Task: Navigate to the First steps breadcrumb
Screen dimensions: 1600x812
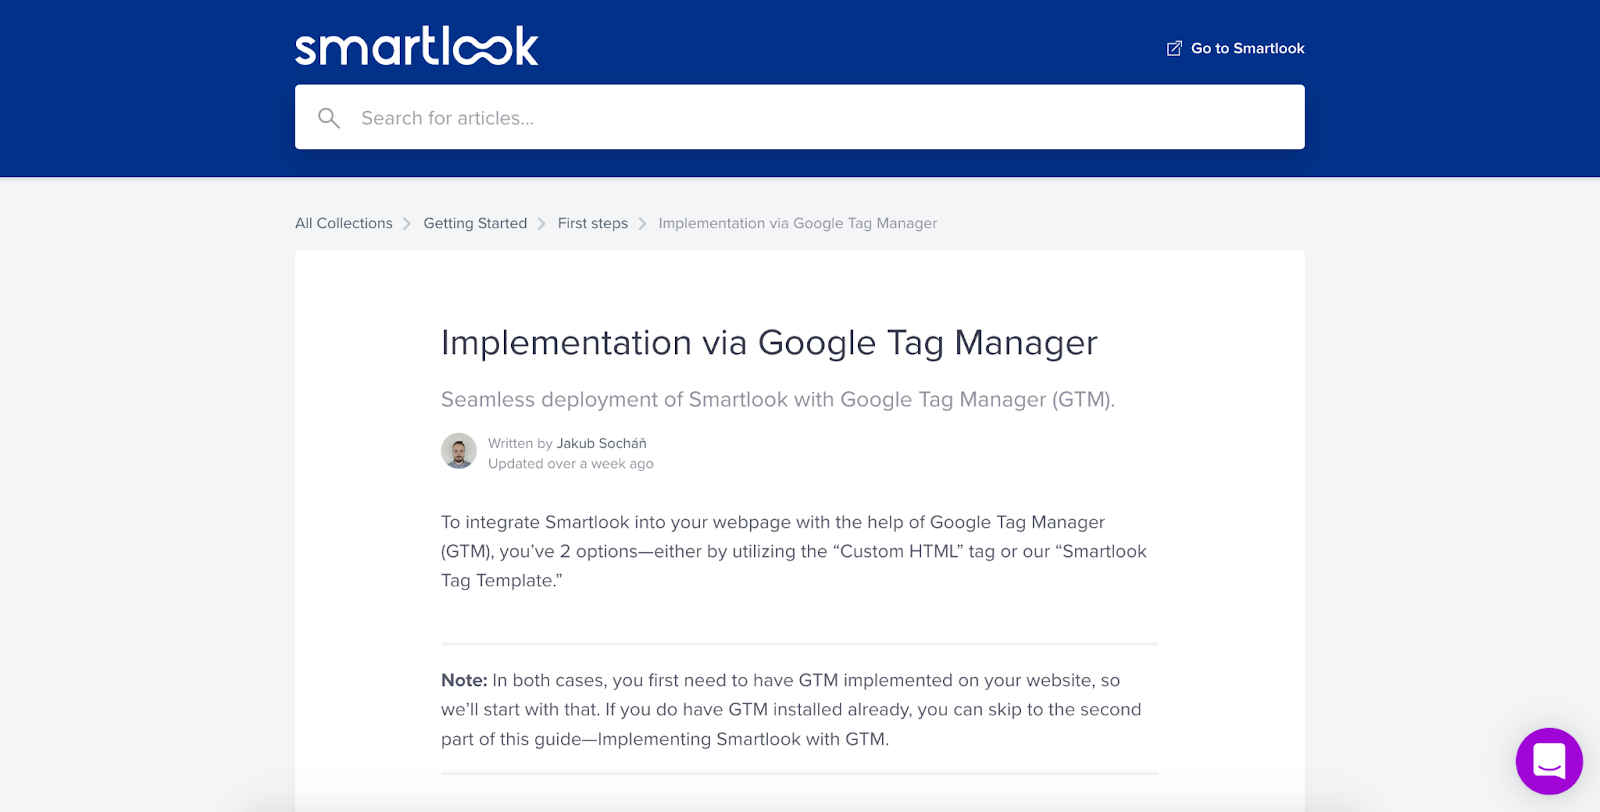Action: (593, 223)
